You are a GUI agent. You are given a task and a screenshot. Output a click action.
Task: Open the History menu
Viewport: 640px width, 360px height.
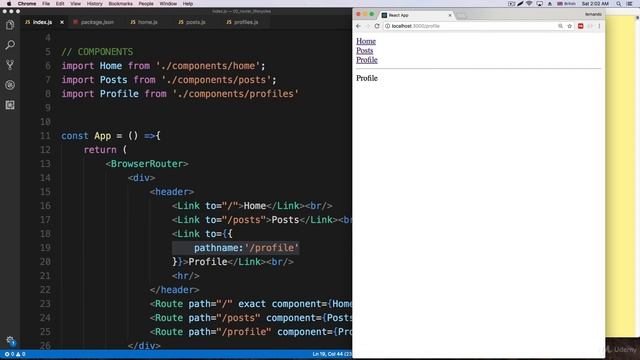[94, 4]
